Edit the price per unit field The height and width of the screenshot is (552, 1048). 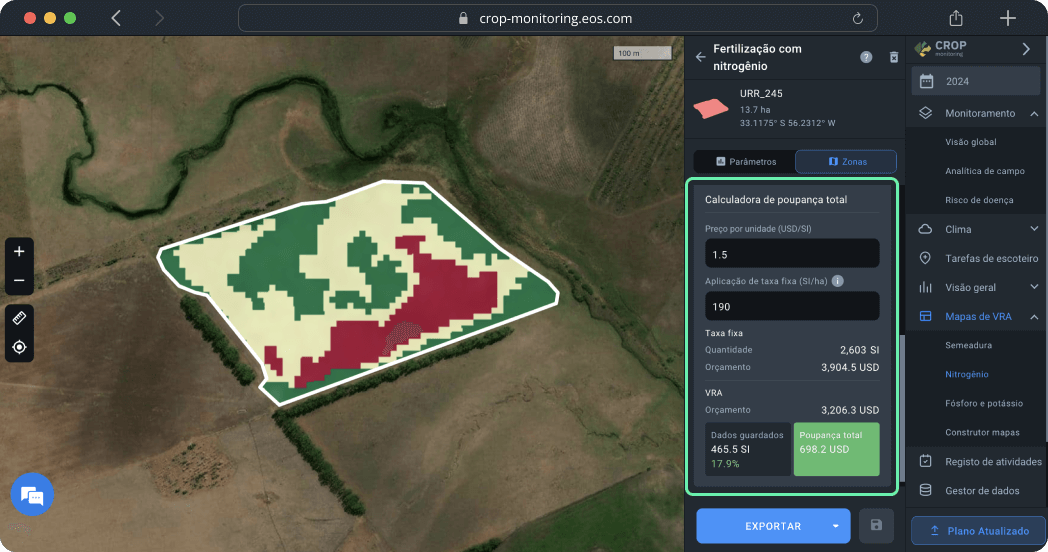point(791,253)
